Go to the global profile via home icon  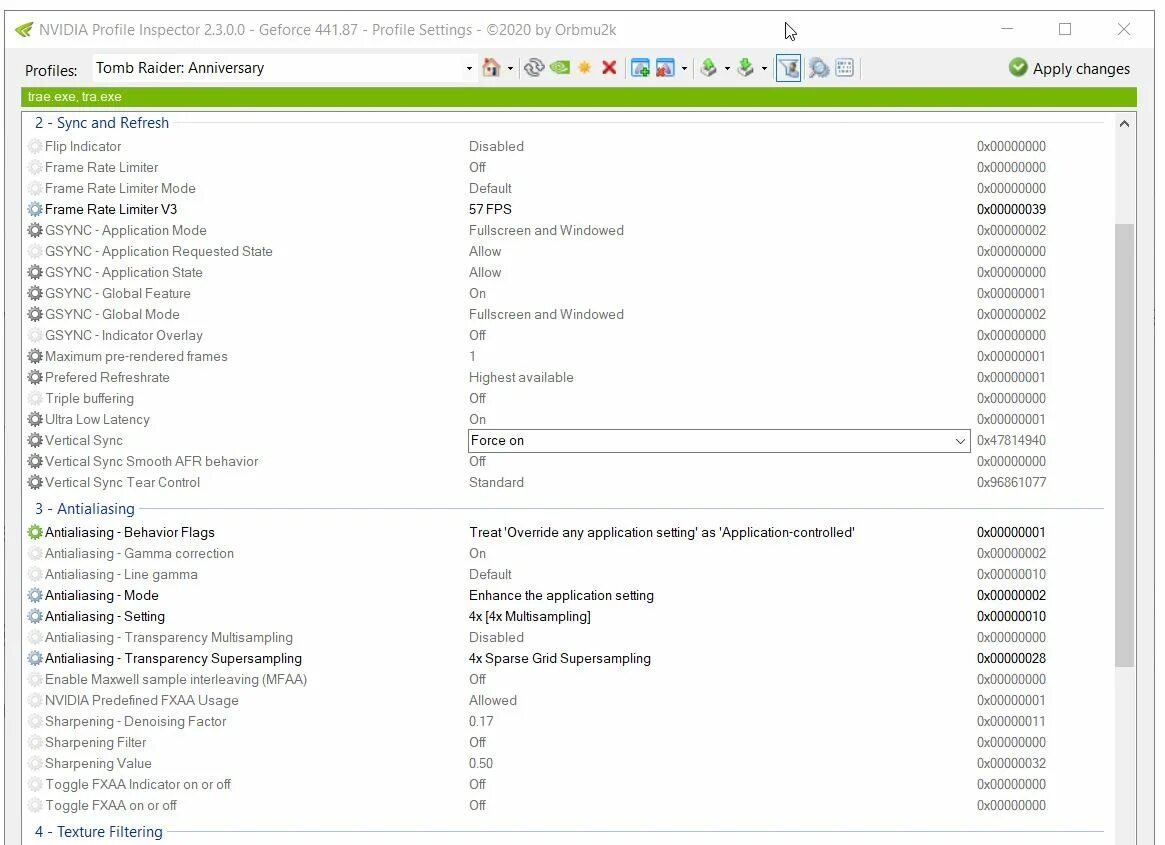(x=490, y=68)
